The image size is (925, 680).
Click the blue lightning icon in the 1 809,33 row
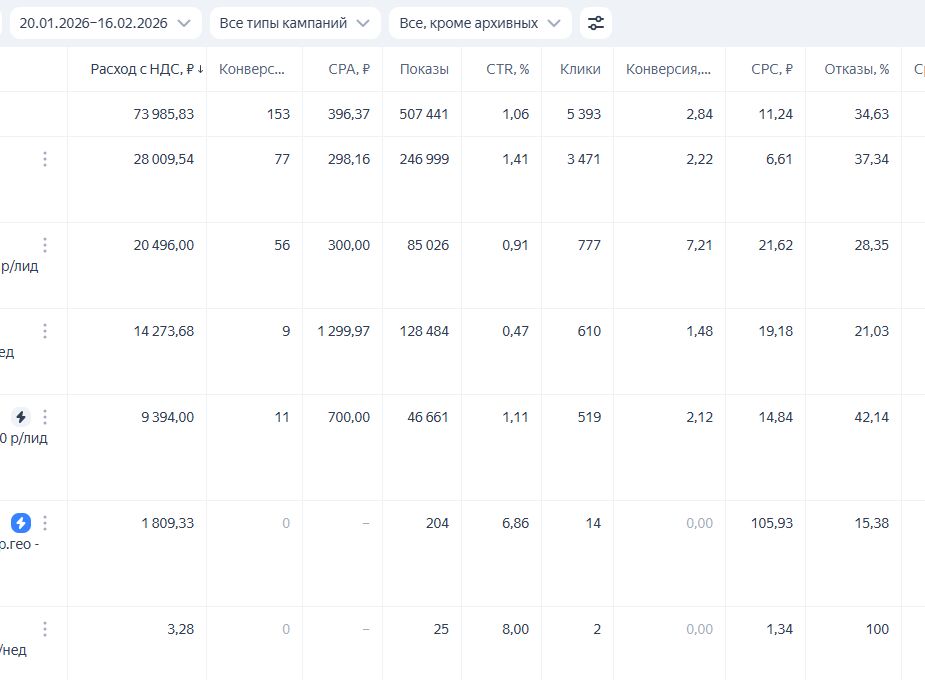21,523
